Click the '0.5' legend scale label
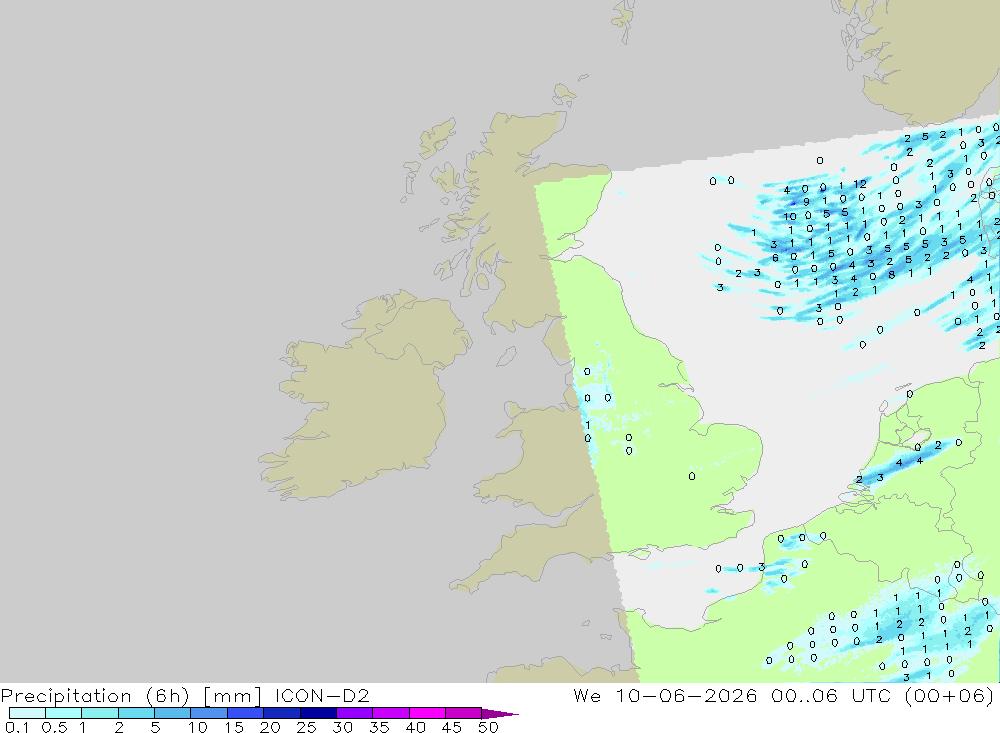Screen dimensions: 1000x733 pos(54,727)
